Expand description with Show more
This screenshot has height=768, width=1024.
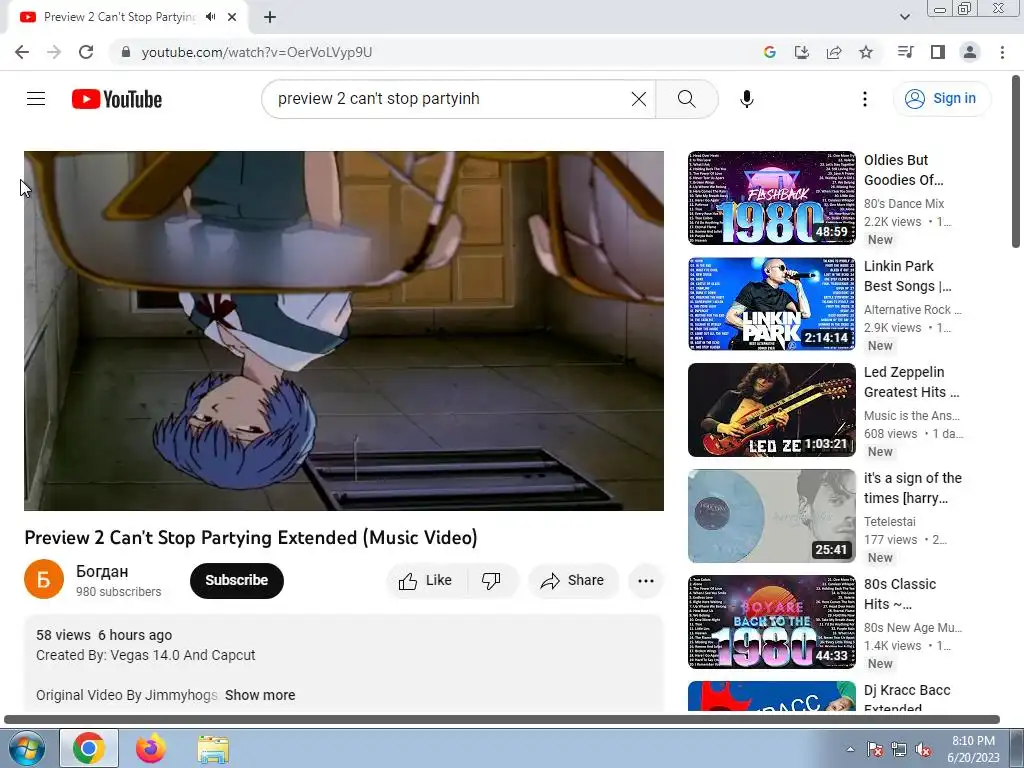point(260,695)
